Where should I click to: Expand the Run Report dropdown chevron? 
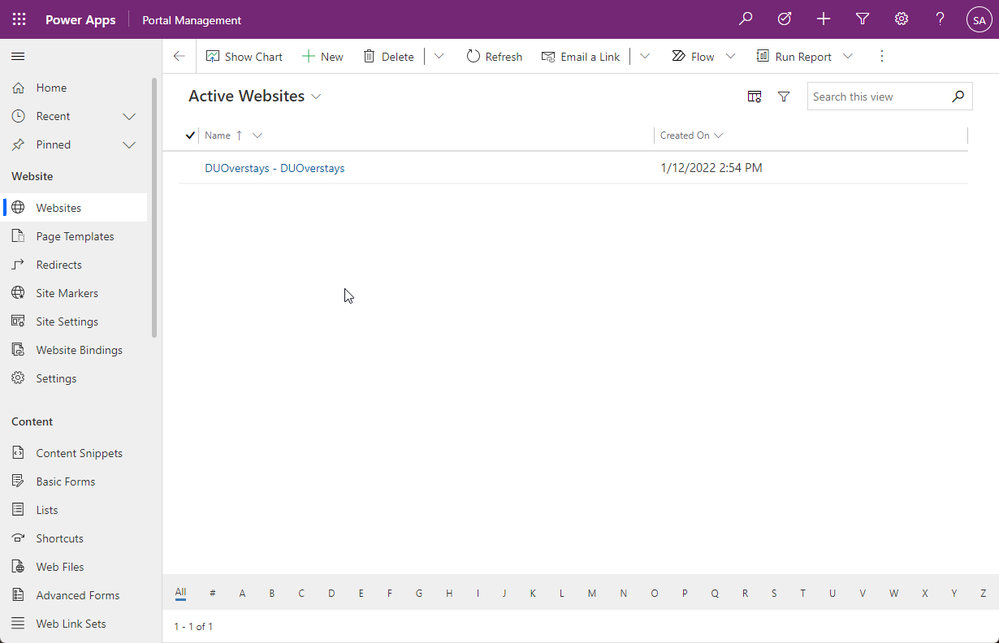pos(848,56)
